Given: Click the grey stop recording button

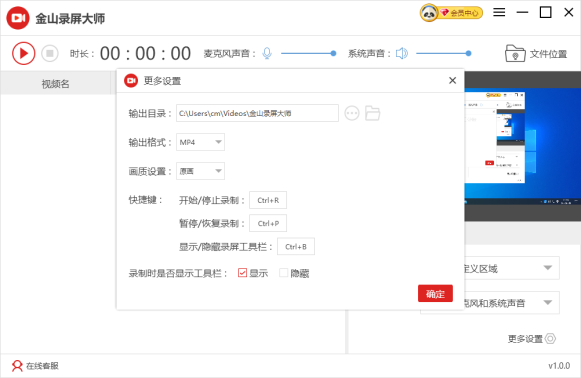Looking at the screenshot, I should (50, 53).
